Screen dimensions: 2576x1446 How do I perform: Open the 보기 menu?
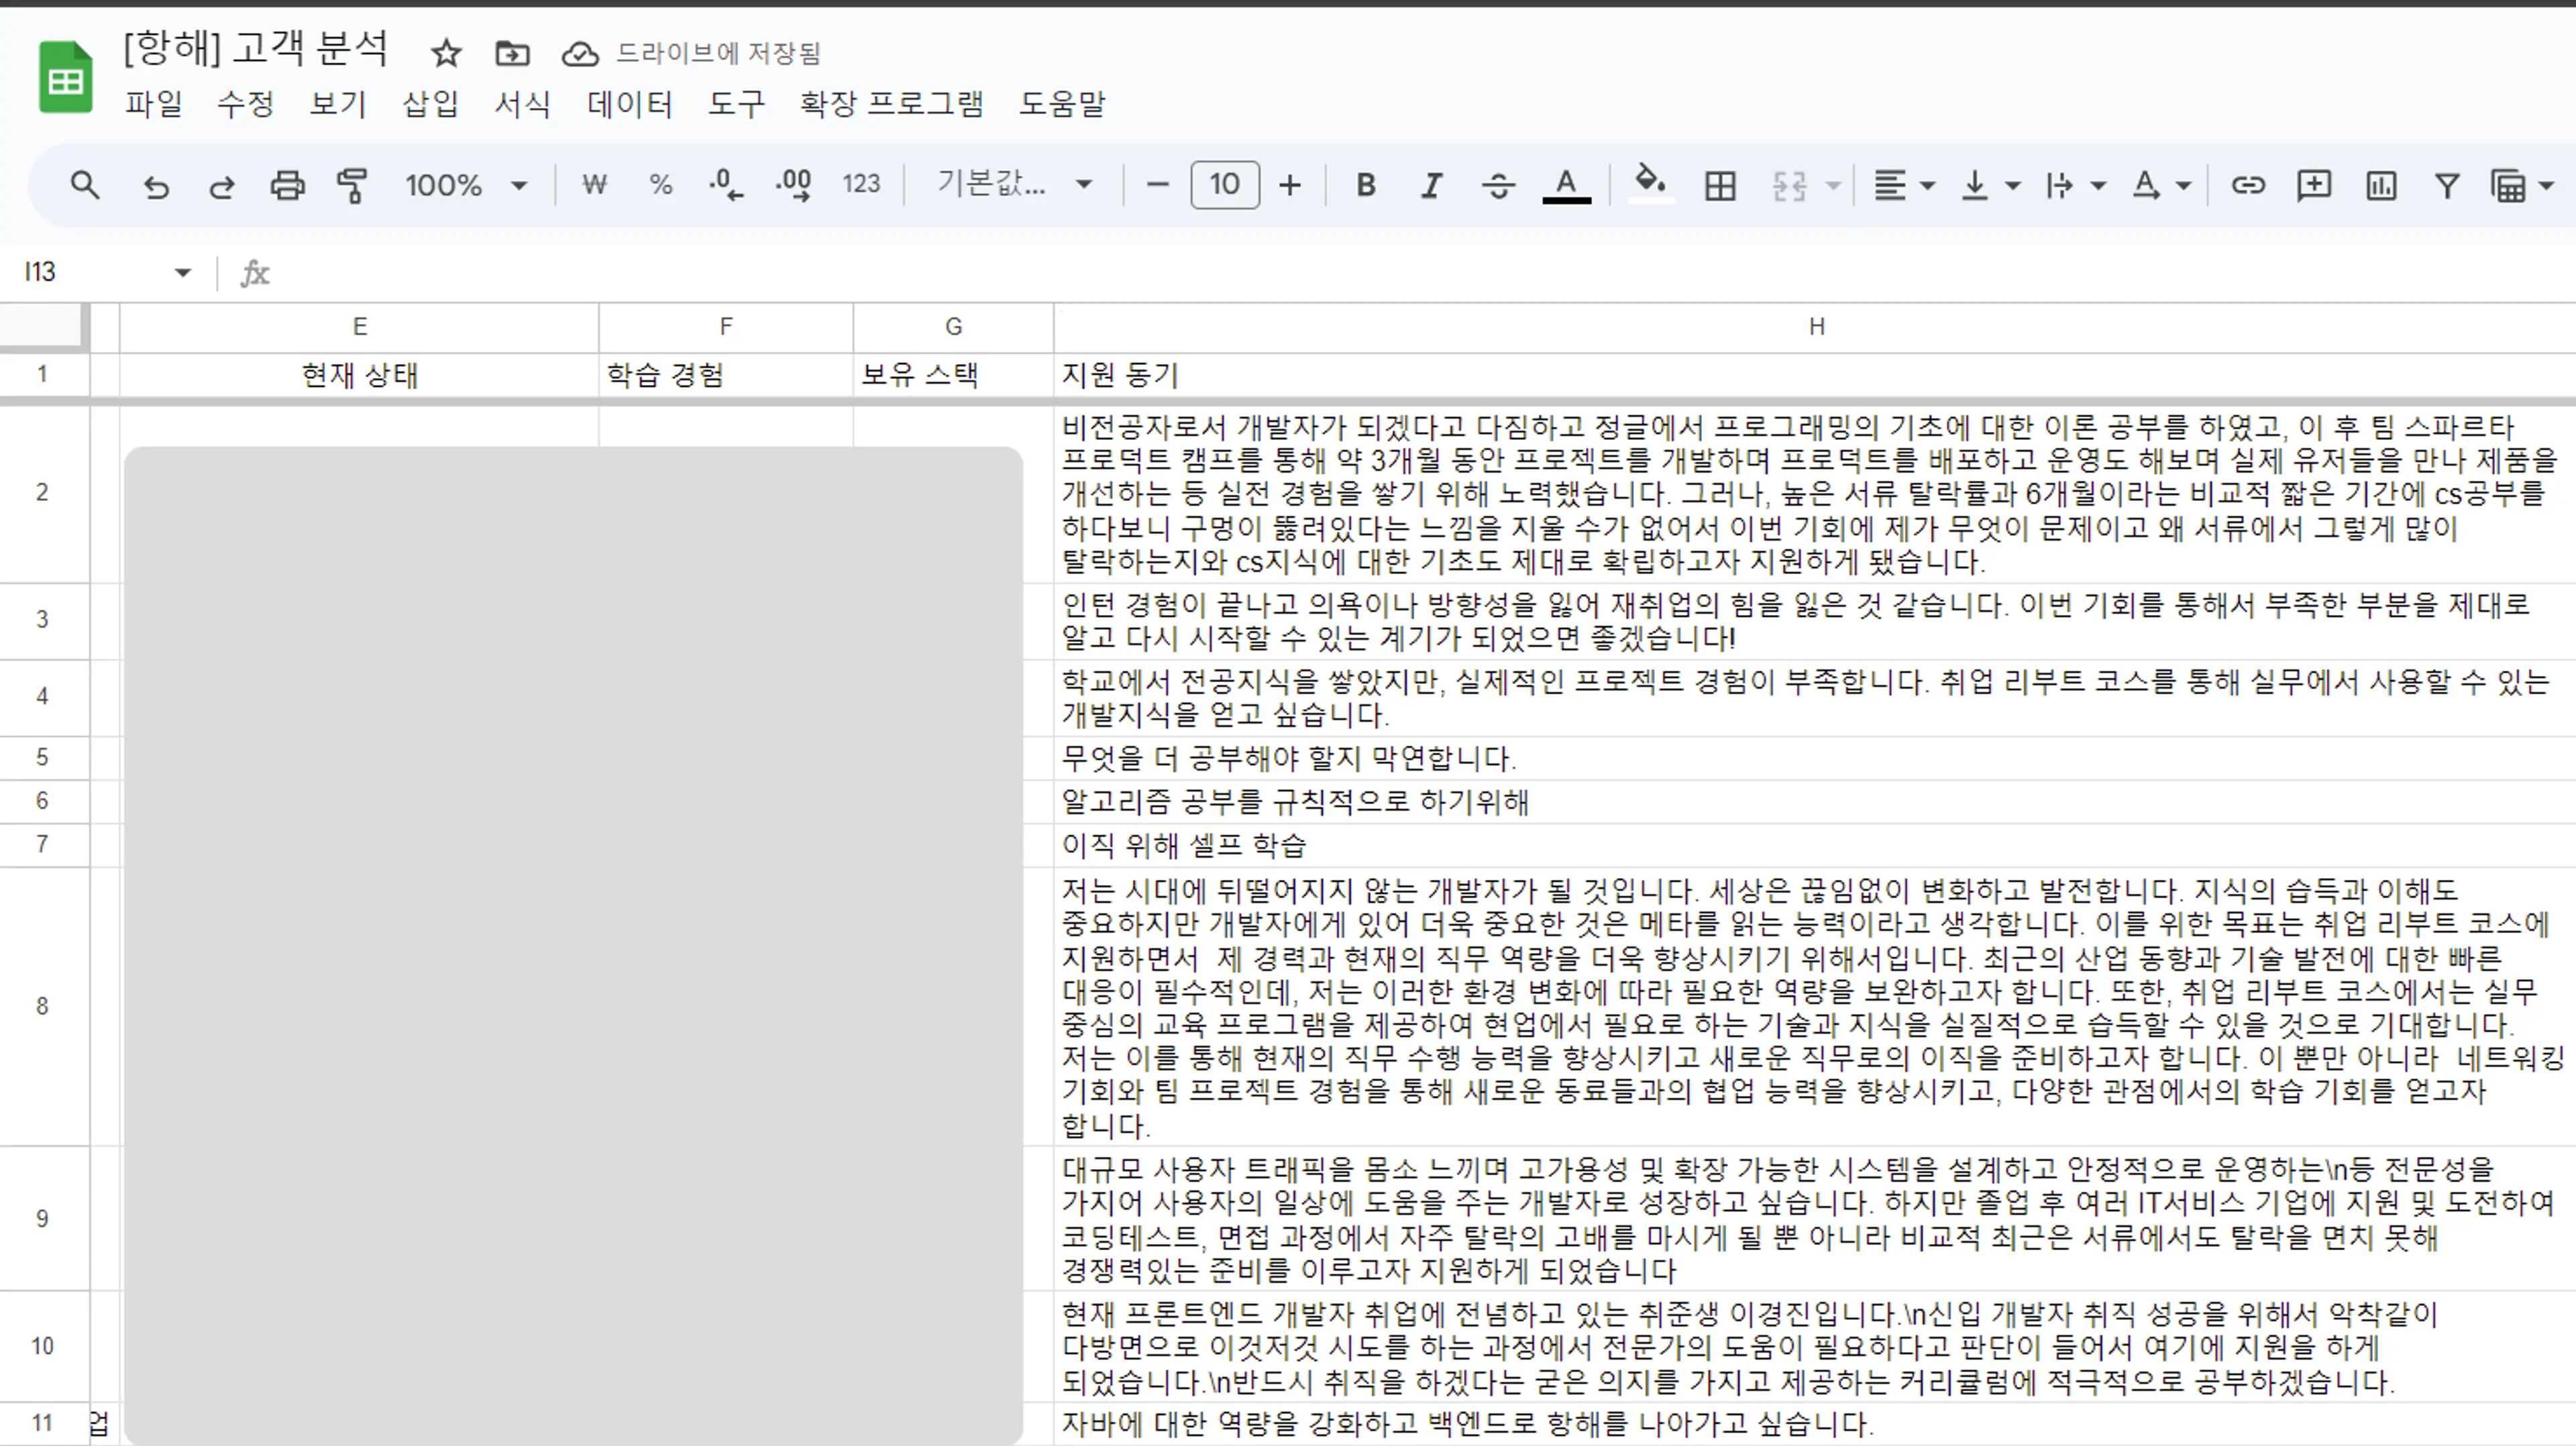[x=338, y=103]
